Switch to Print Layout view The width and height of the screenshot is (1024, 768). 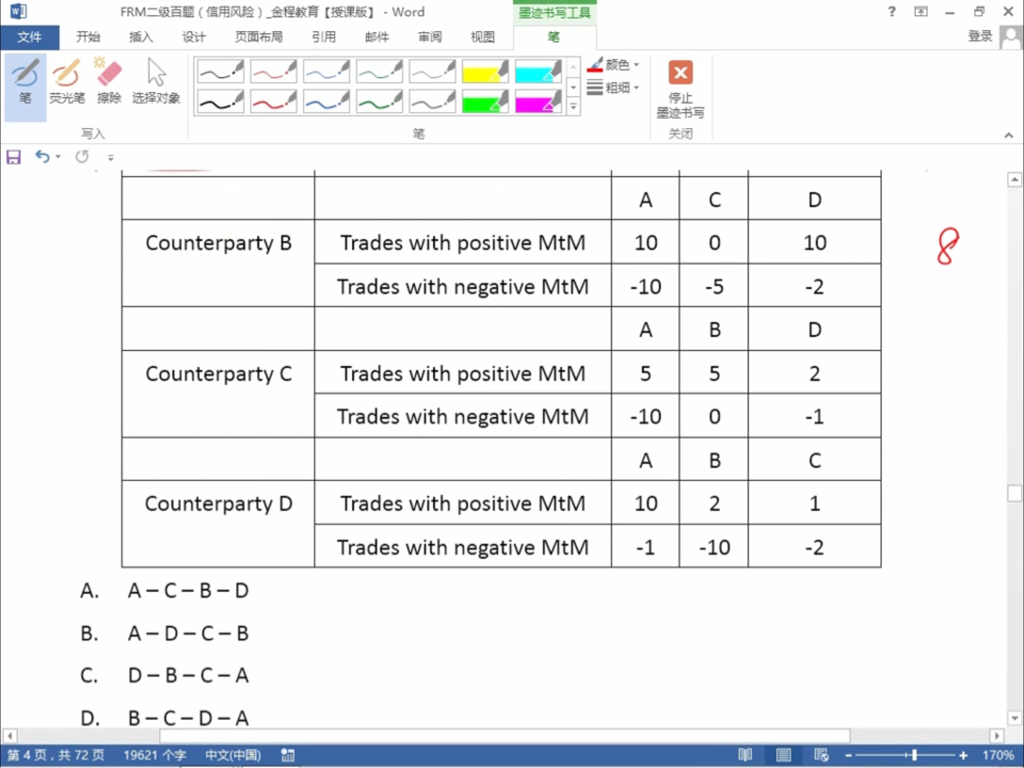coord(783,756)
